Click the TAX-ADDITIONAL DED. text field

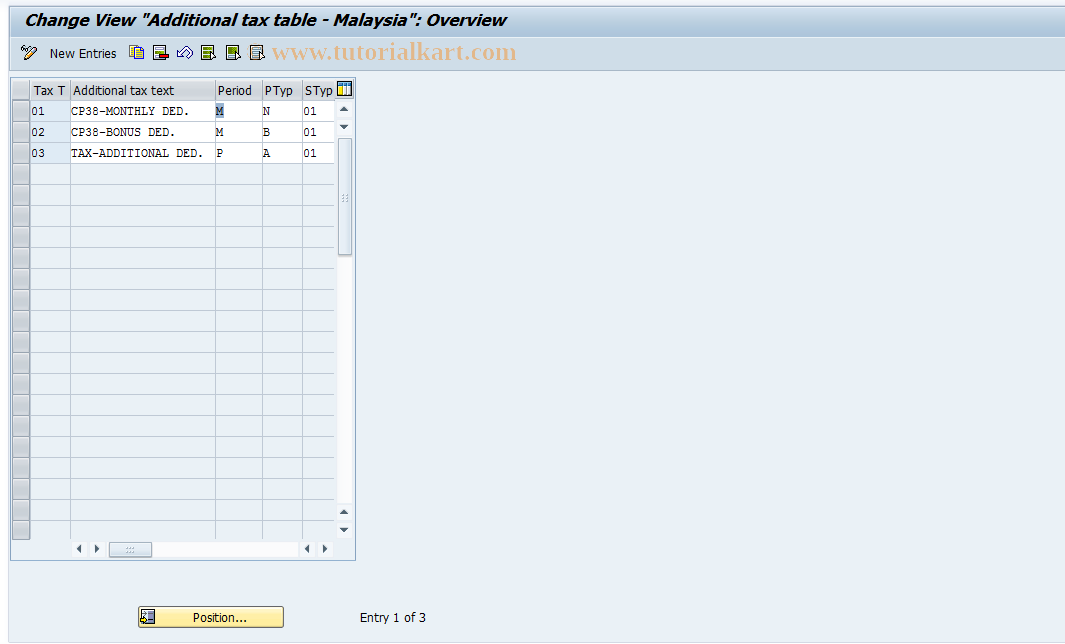point(143,154)
